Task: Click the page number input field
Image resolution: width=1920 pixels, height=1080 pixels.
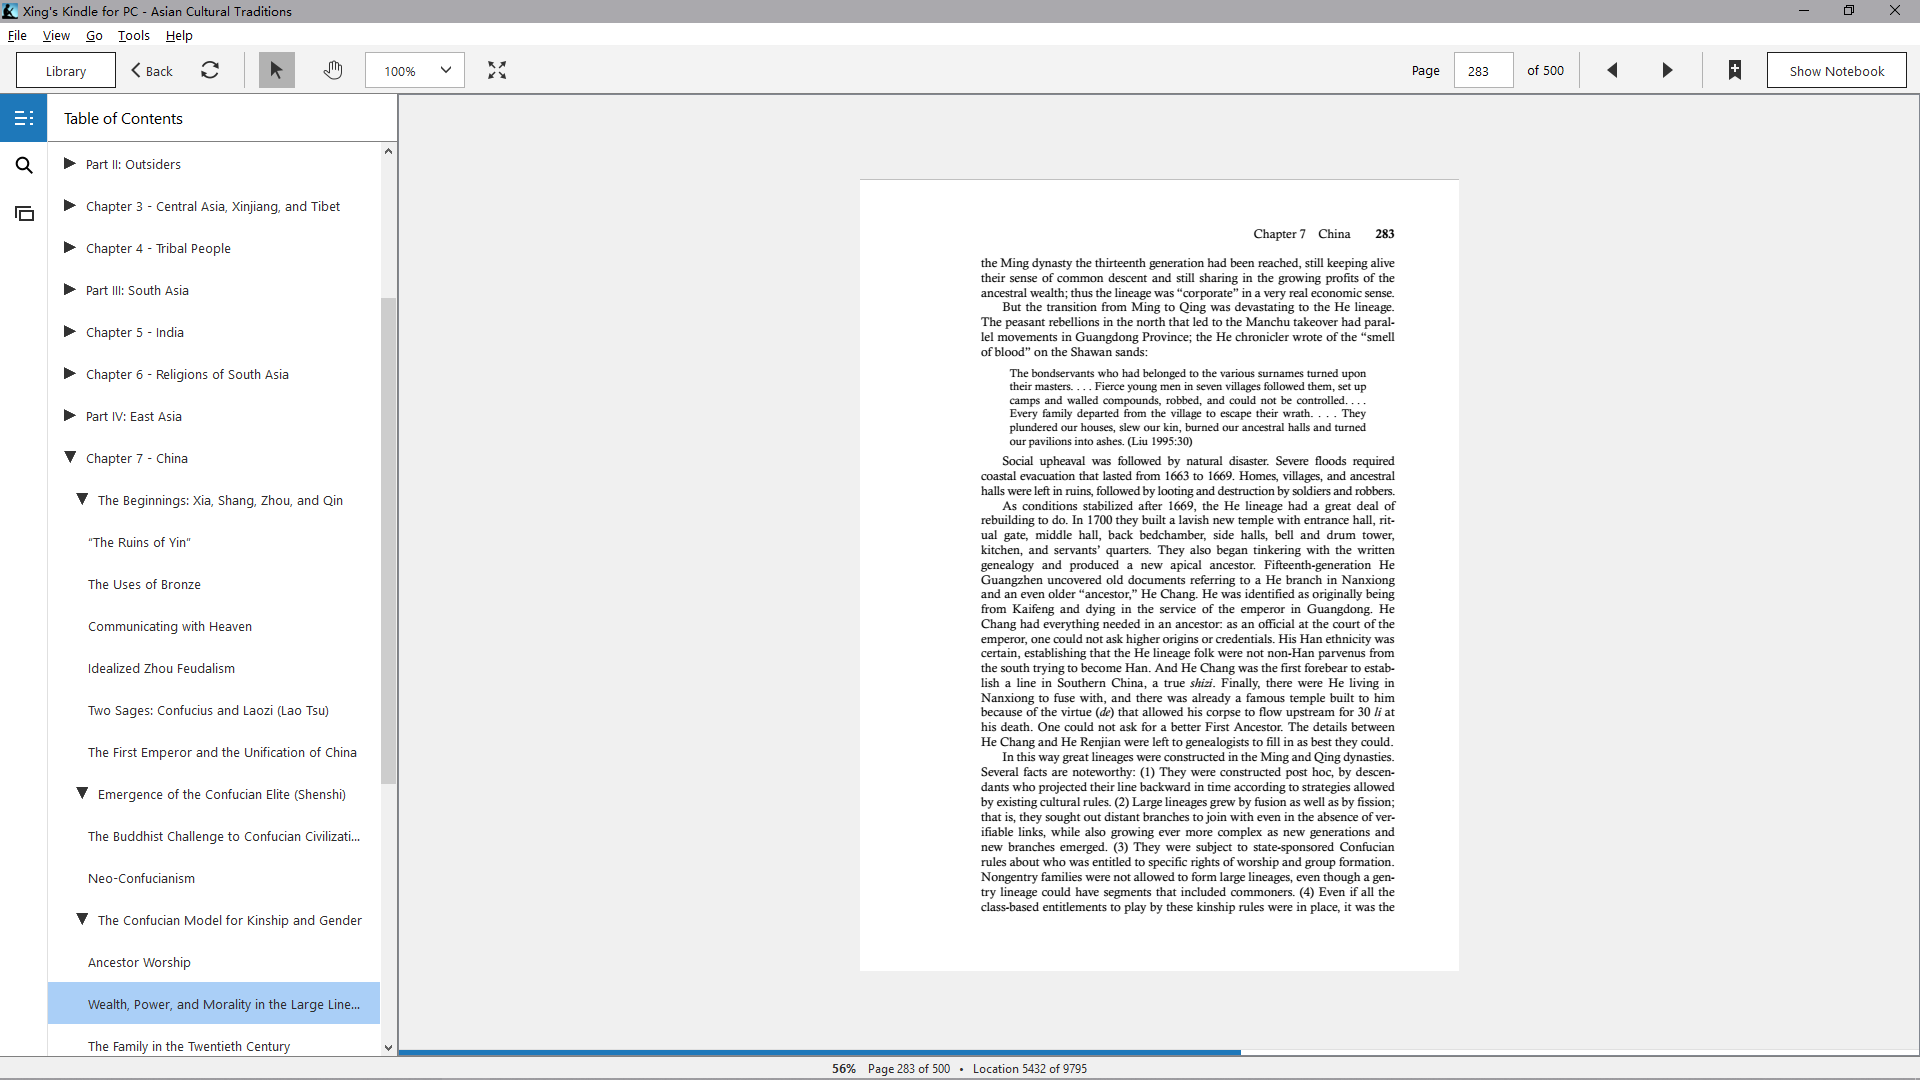Action: point(1482,71)
